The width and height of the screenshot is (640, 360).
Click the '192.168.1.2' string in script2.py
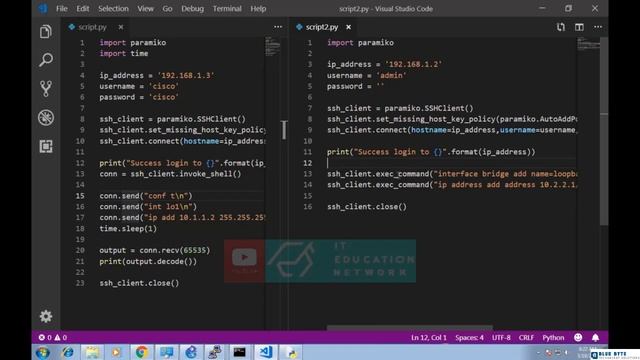413,64
